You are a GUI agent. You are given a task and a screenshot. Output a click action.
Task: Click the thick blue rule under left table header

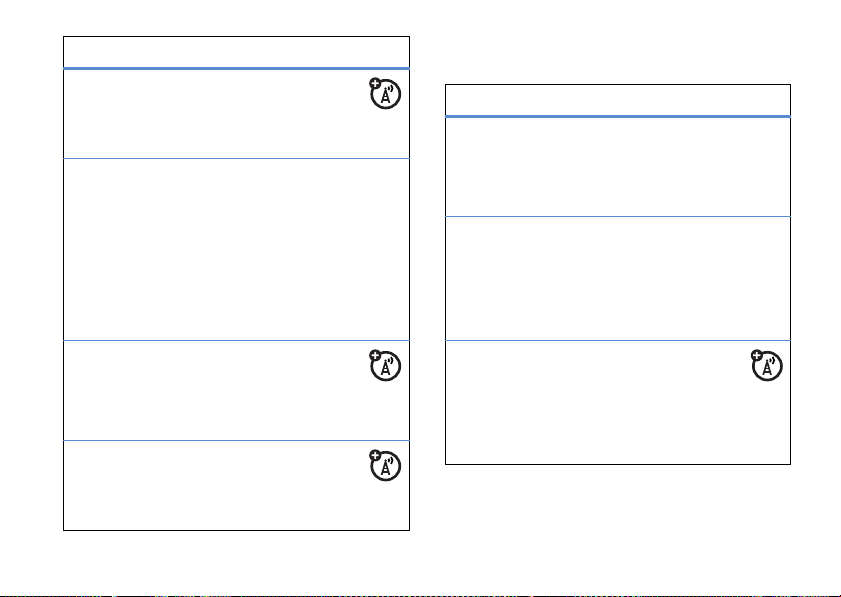pyautogui.click(x=236, y=68)
